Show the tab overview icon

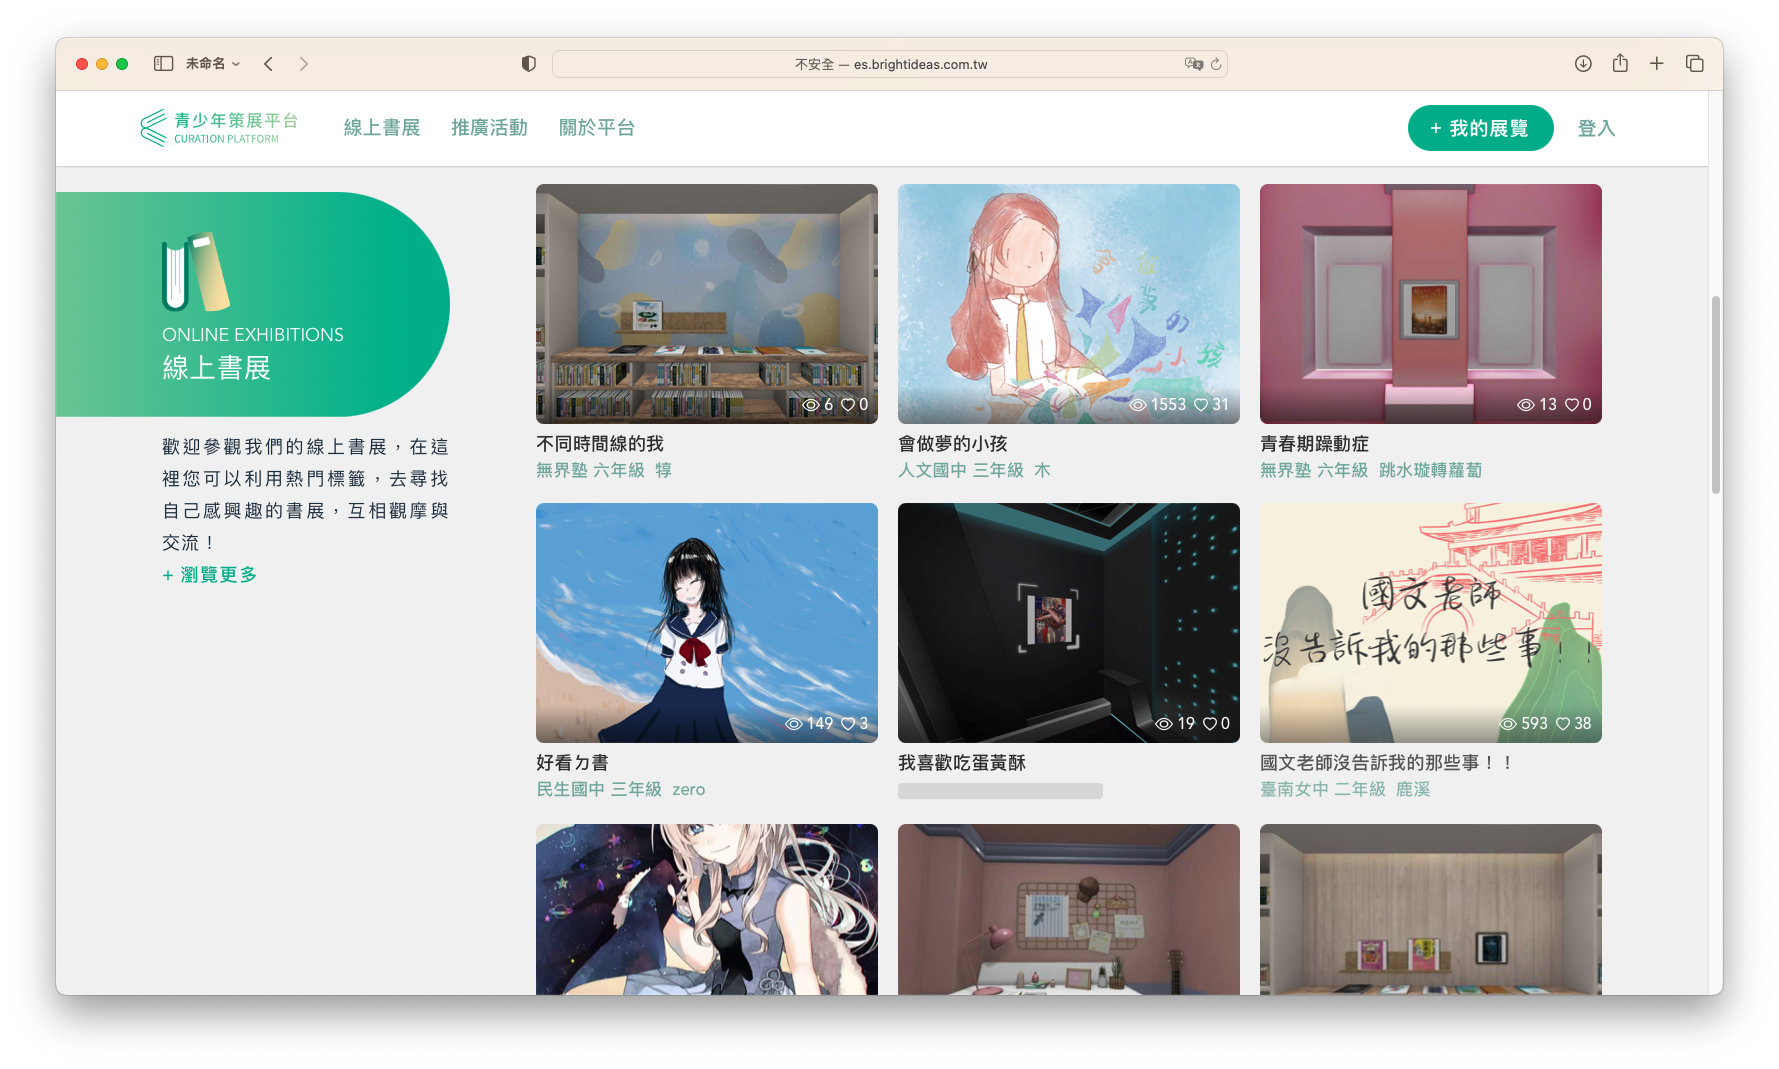coord(1695,64)
